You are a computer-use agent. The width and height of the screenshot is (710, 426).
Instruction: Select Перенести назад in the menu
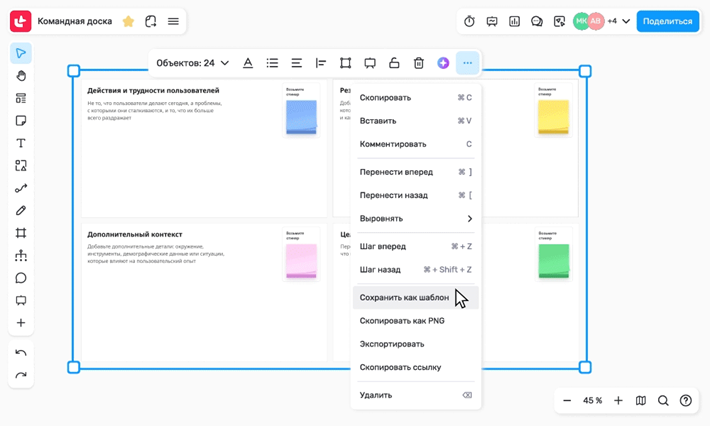coord(416,195)
